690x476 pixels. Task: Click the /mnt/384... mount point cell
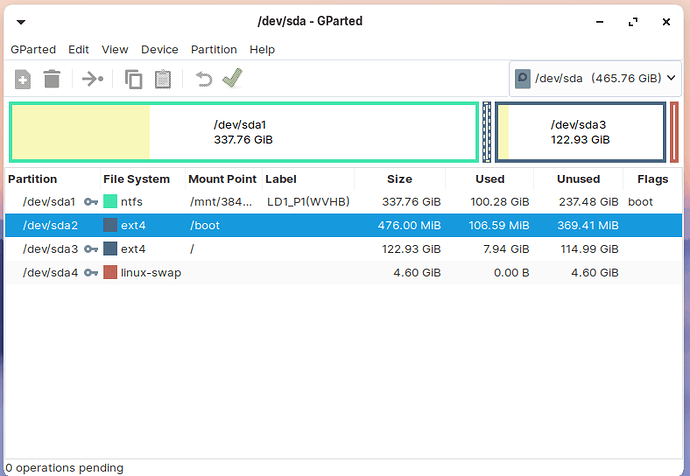221,202
